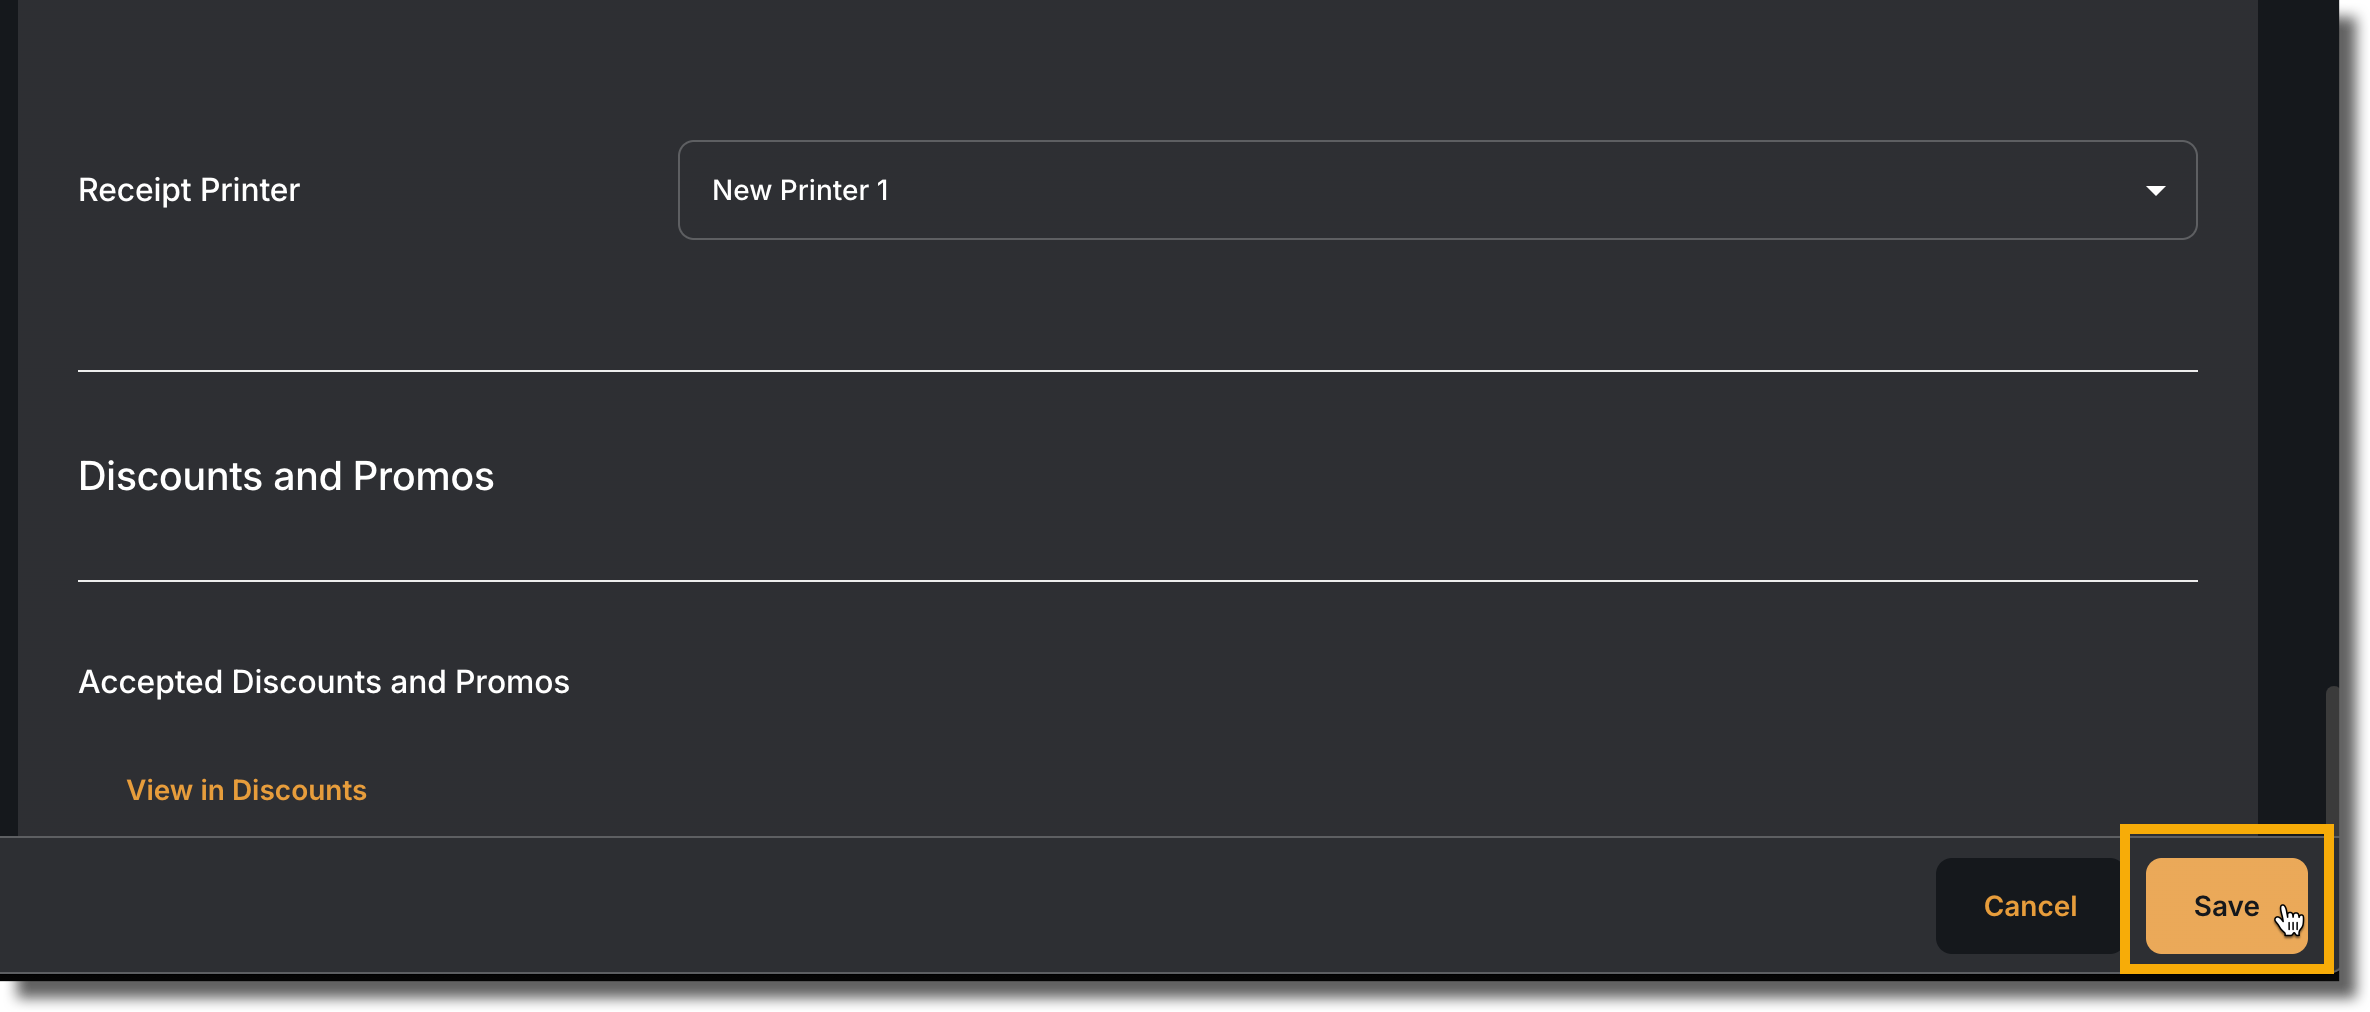The image size is (2370, 1012).
Task: Click the Receipt Printer field label
Action: tap(189, 190)
